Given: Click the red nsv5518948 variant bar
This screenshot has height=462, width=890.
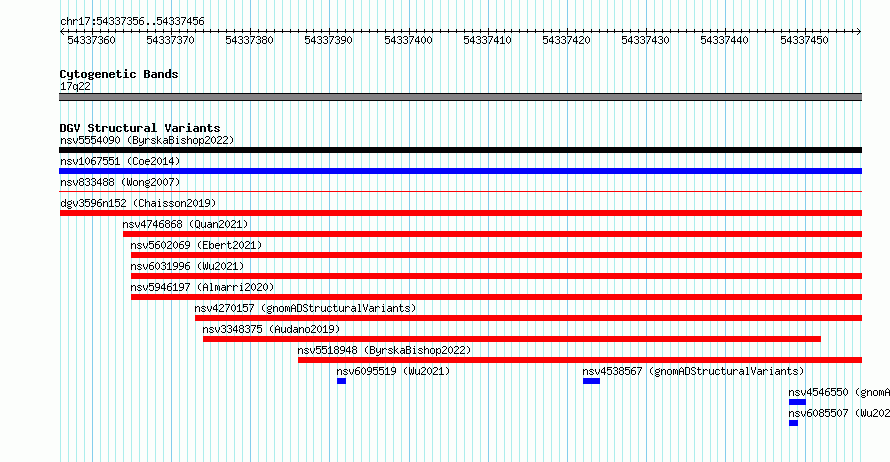Looking at the screenshot, I should [x=580, y=360].
